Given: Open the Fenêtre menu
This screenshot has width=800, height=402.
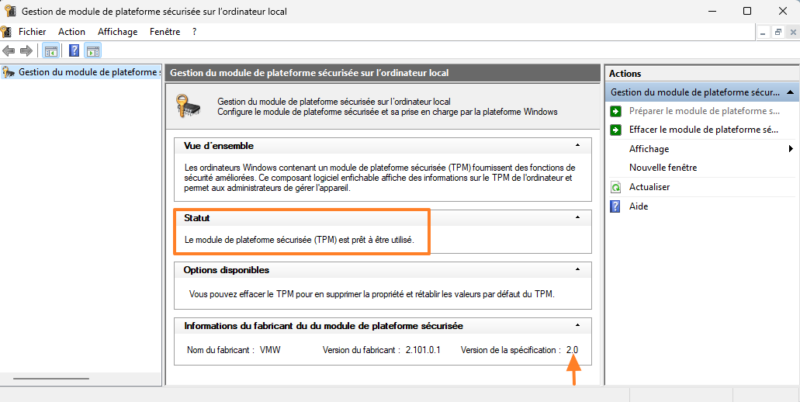Looking at the screenshot, I should pyautogui.click(x=165, y=32).
